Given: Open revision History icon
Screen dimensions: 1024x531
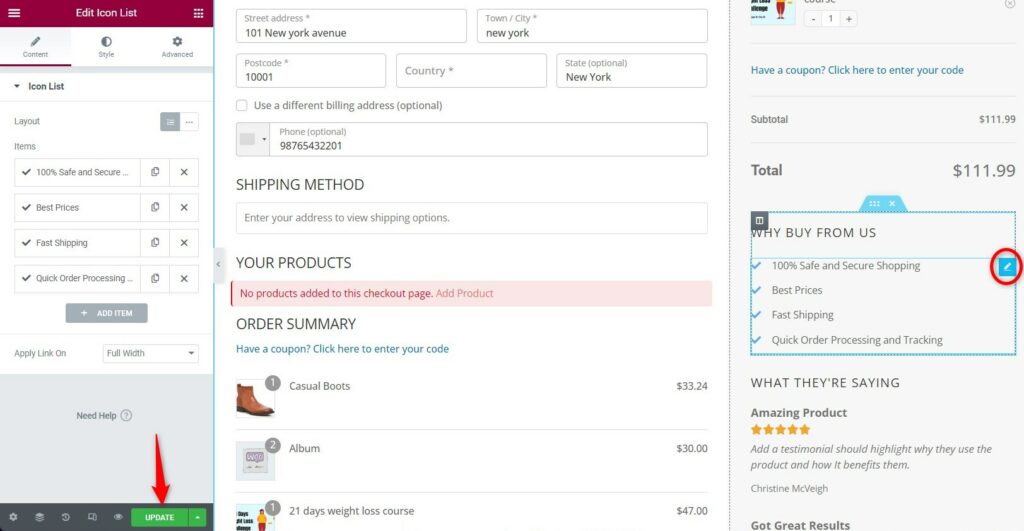Looking at the screenshot, I should tap(65, 517).
